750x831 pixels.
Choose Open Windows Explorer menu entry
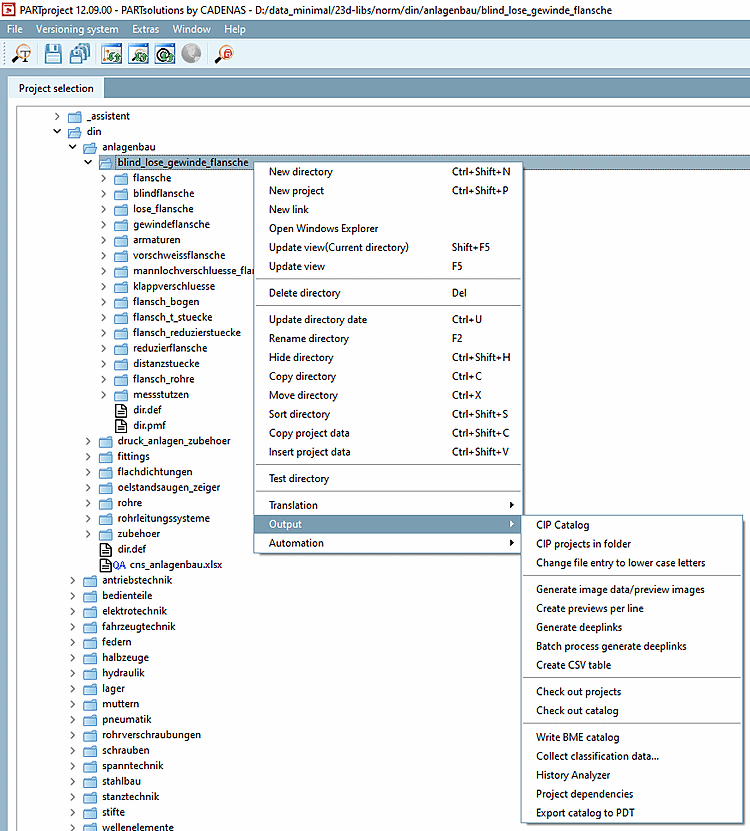pyautogui.click(x=388, y=228)
